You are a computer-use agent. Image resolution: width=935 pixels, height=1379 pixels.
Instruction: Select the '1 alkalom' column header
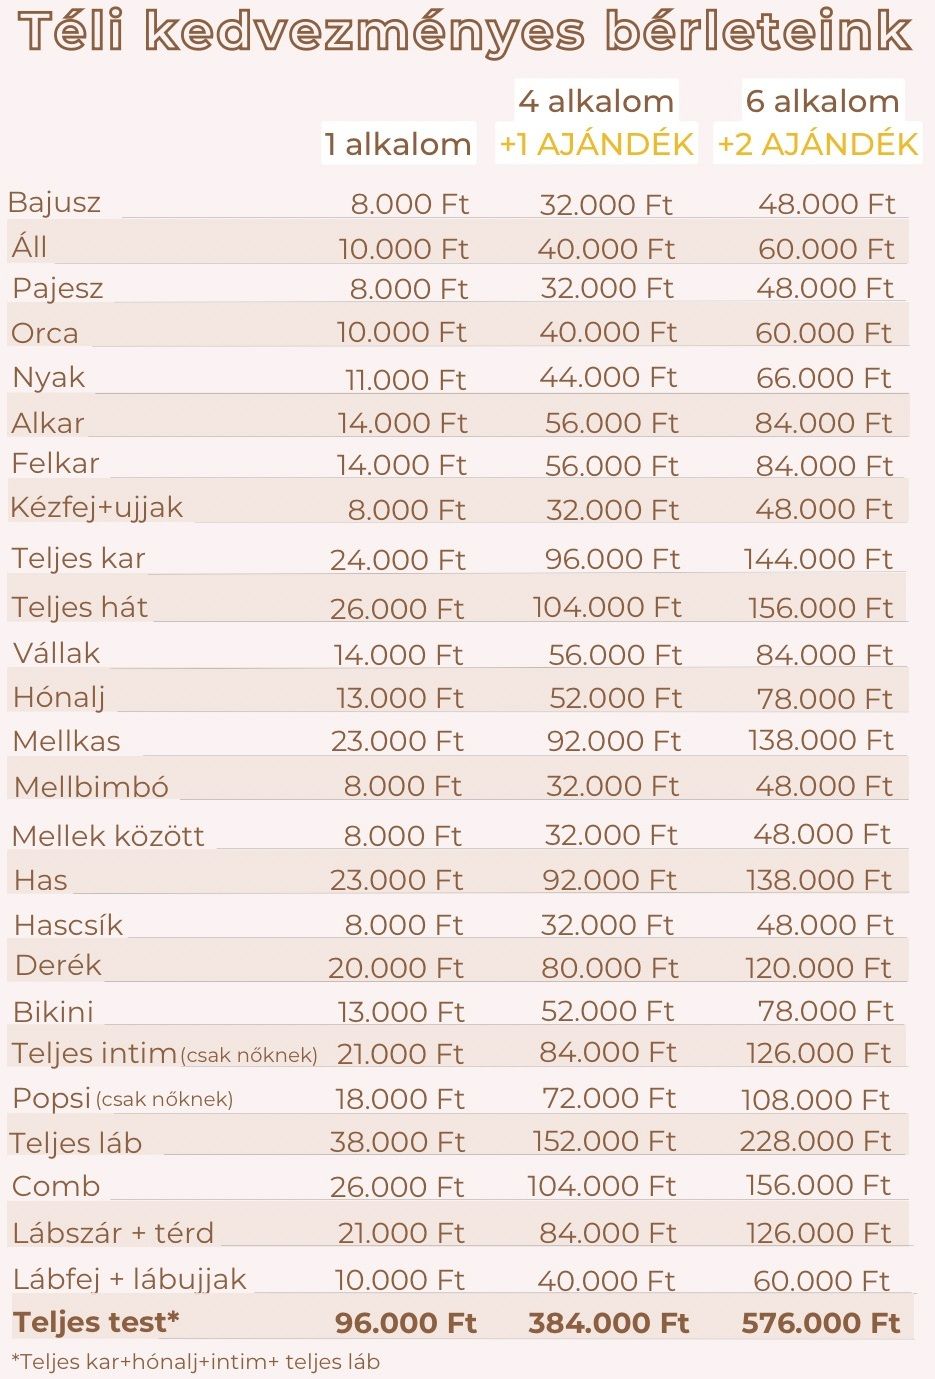pyautogui.click(x=398, y=145)
